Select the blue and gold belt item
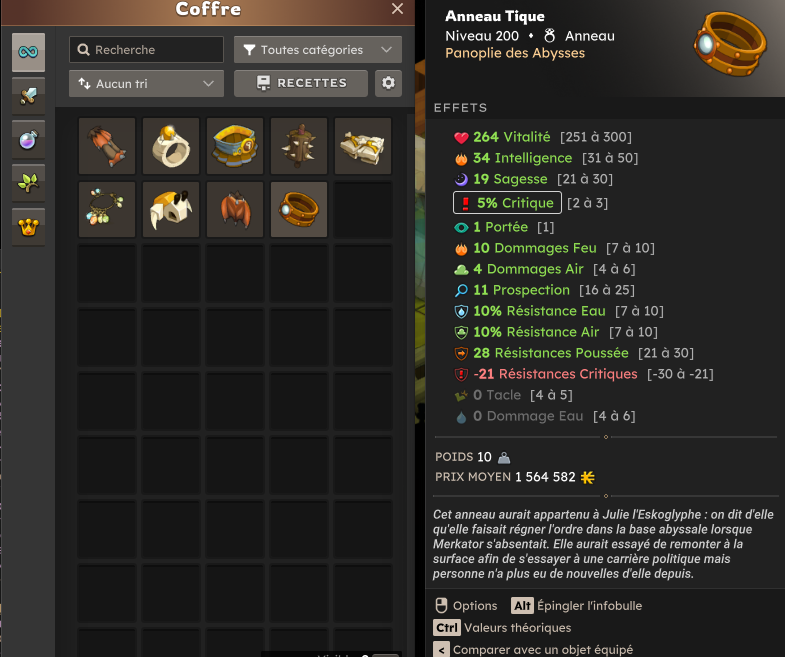 pos(235,146)
